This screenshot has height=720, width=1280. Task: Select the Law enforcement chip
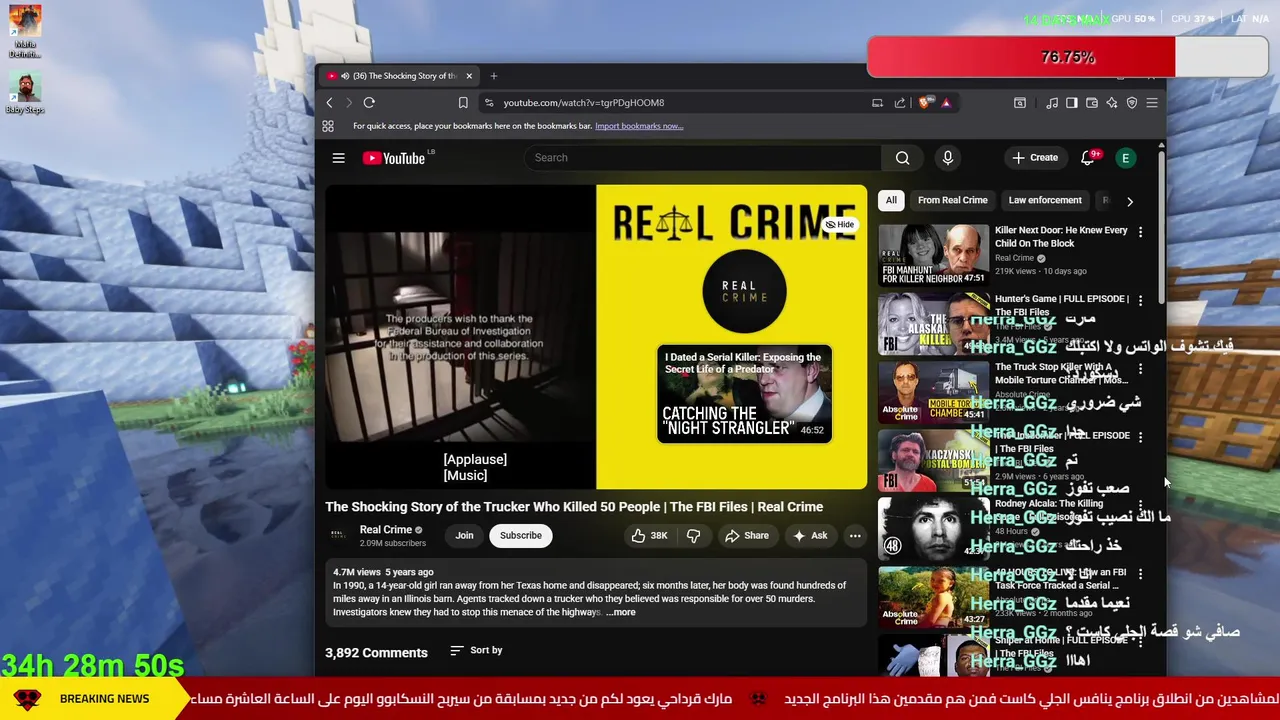(x=1045, y=200)
